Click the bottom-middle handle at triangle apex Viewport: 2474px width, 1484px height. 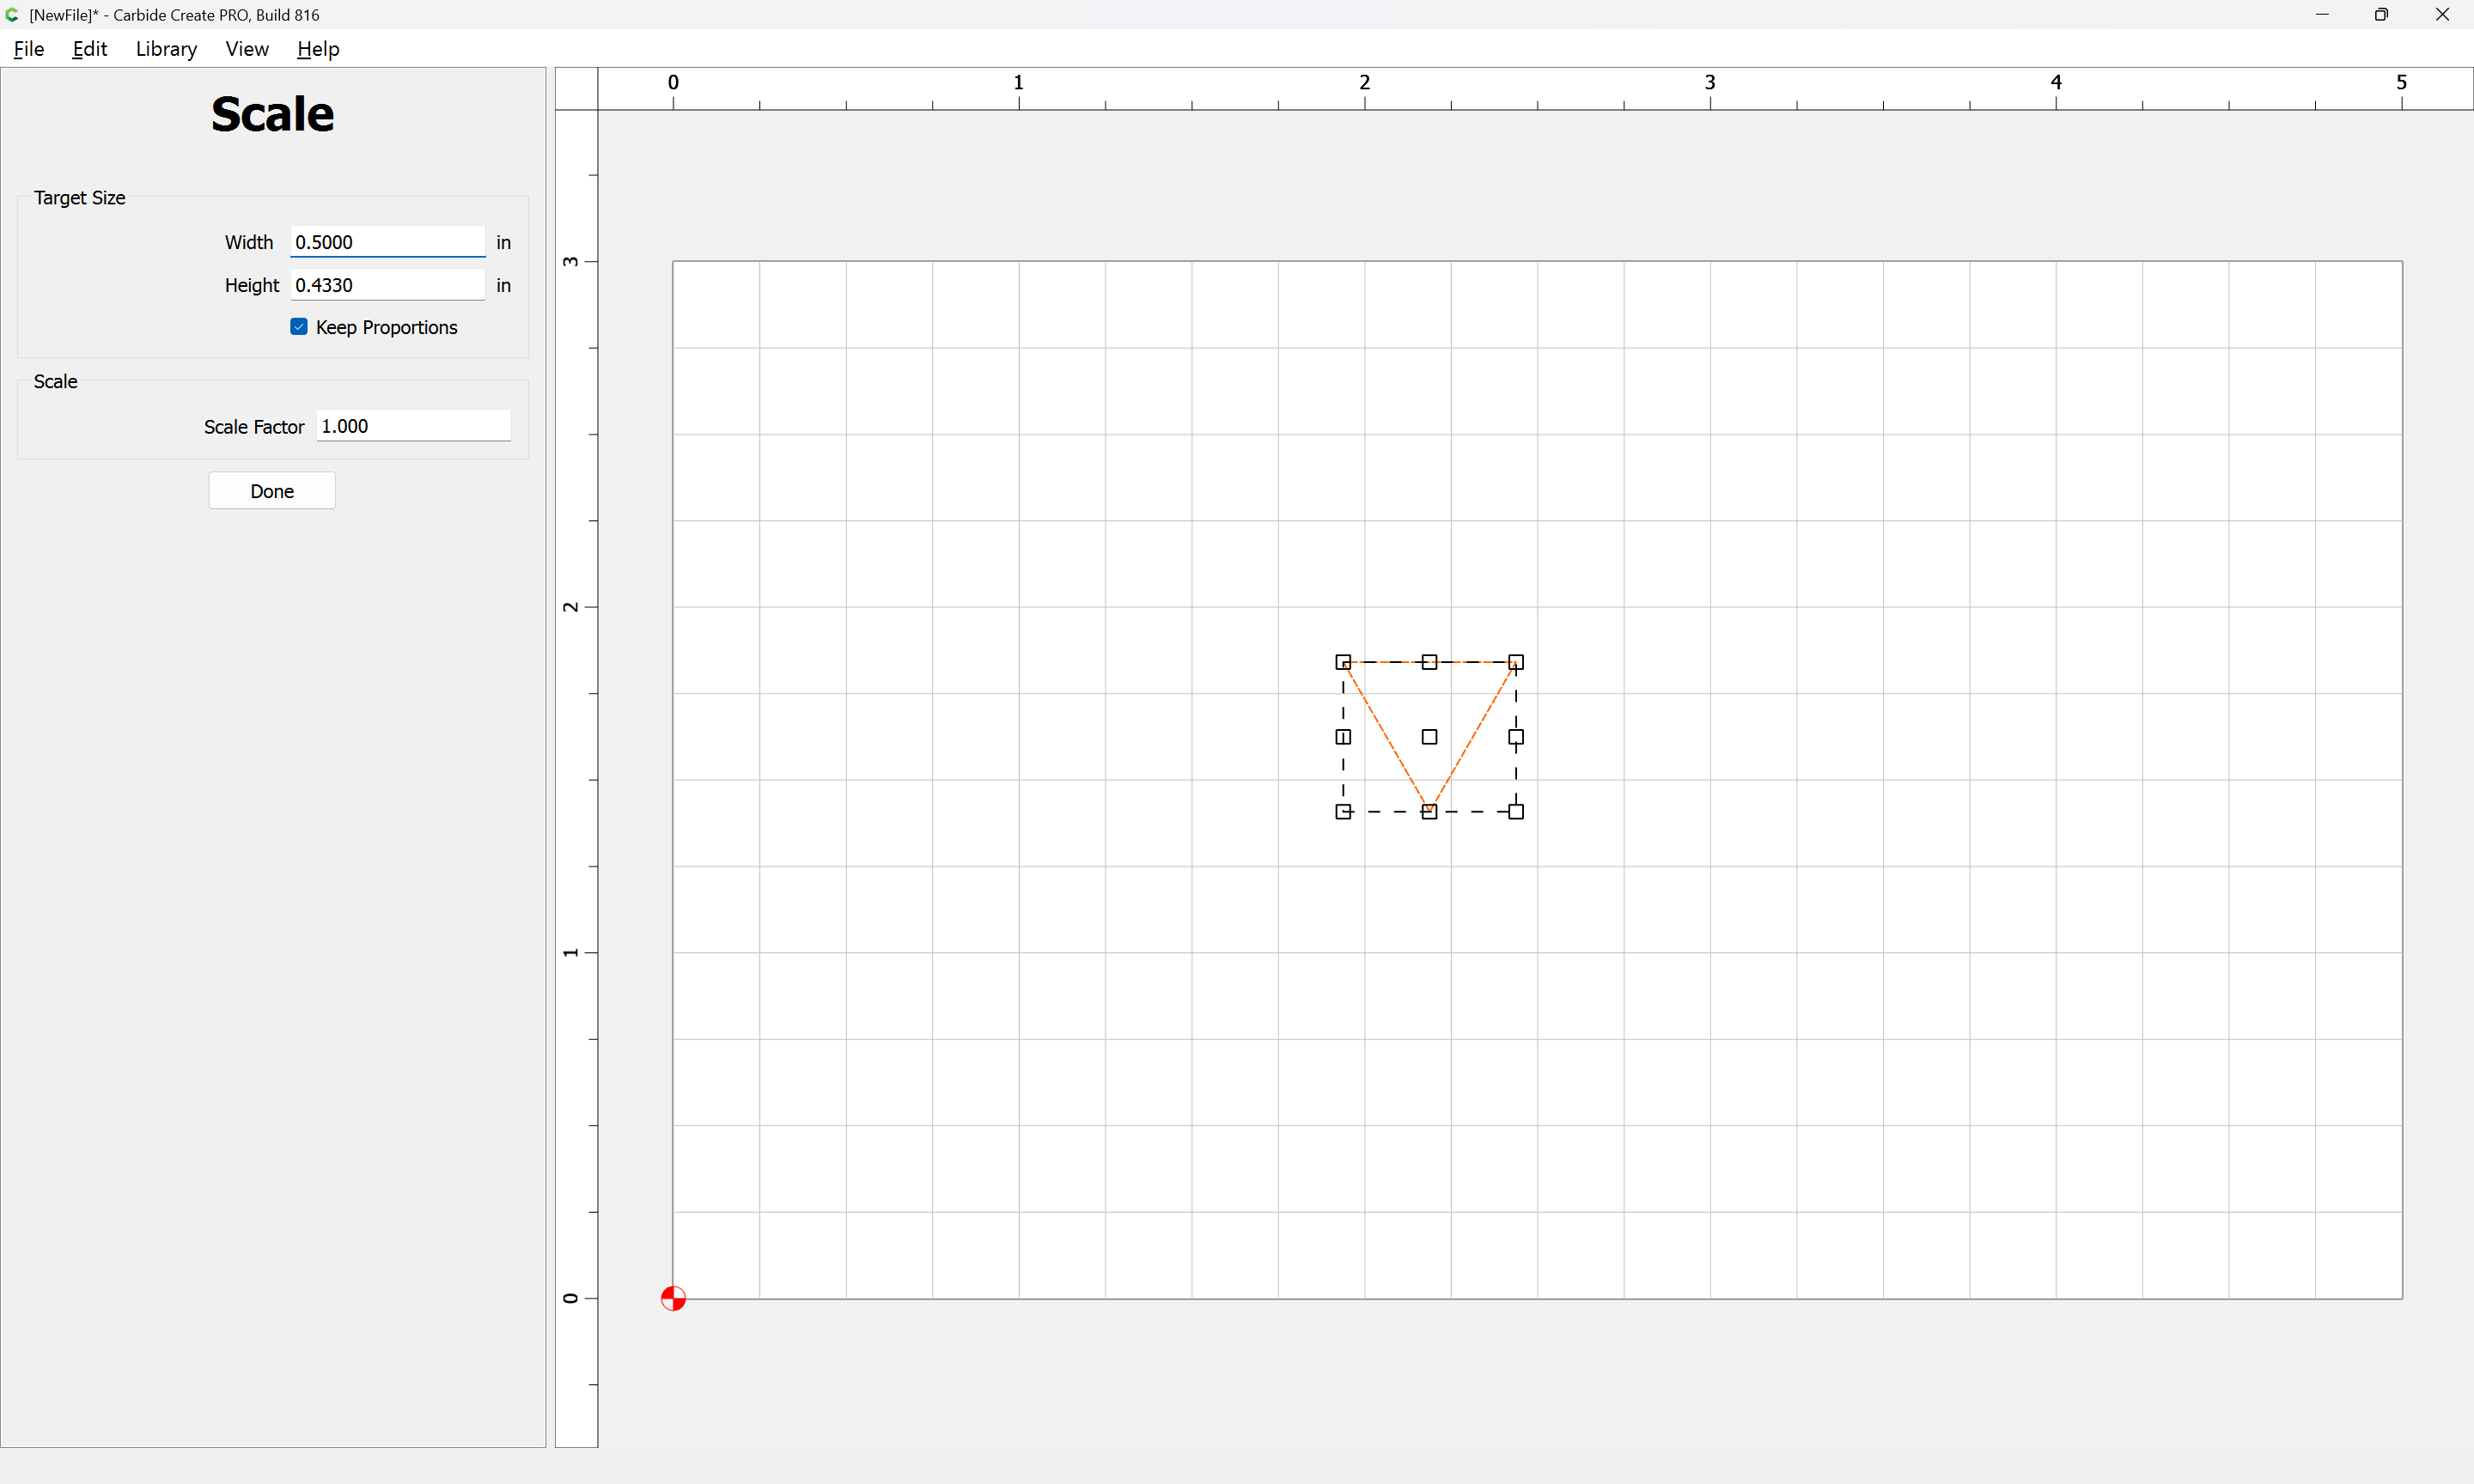click(x=1430, y=812)
